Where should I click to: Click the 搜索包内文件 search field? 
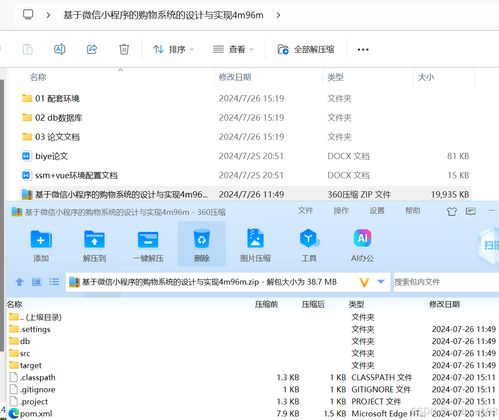point(446,282)
